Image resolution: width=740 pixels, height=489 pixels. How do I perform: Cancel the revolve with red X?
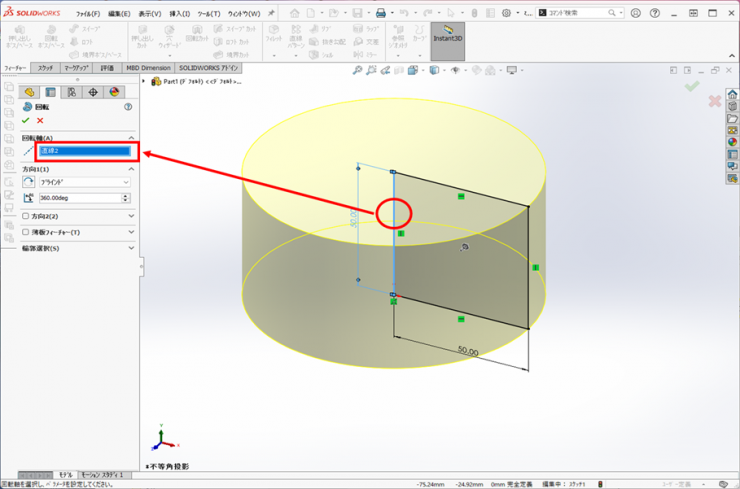(x=40, y=120)
